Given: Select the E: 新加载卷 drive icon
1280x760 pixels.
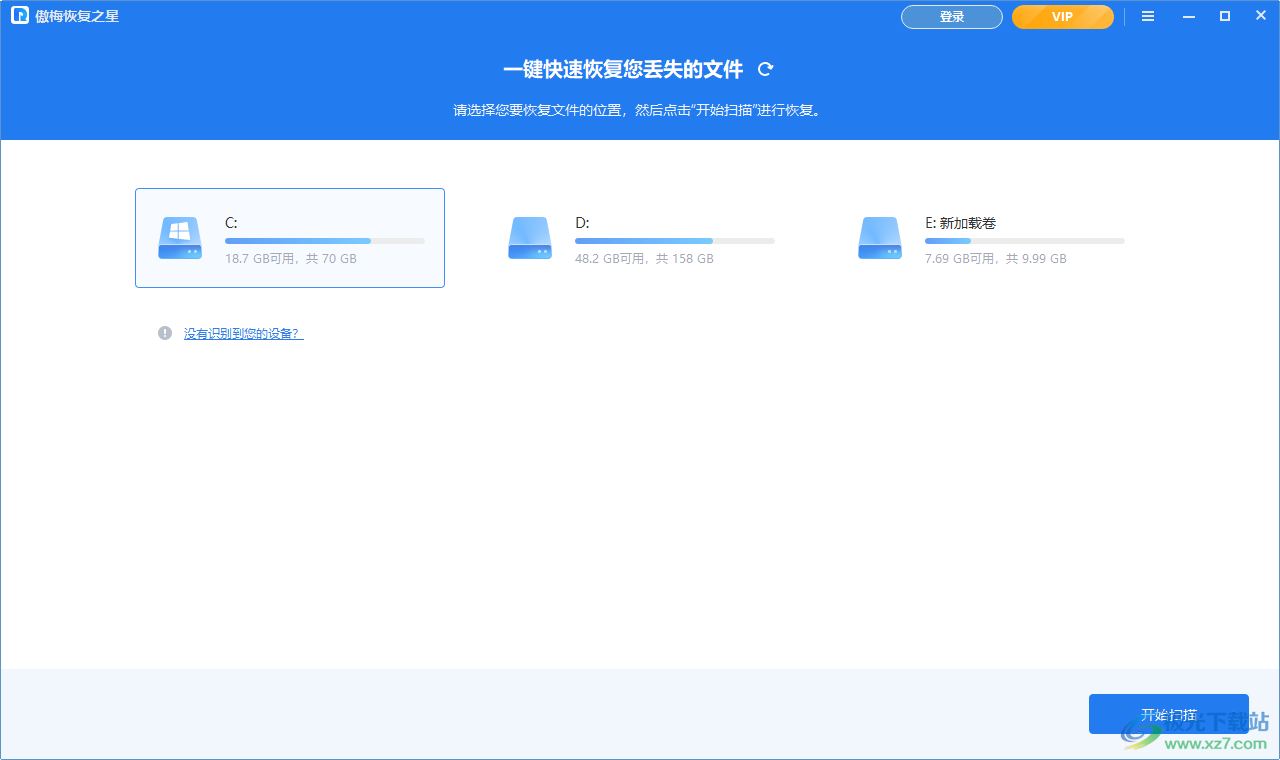Looking at the screenshot, I should point(880,238).
